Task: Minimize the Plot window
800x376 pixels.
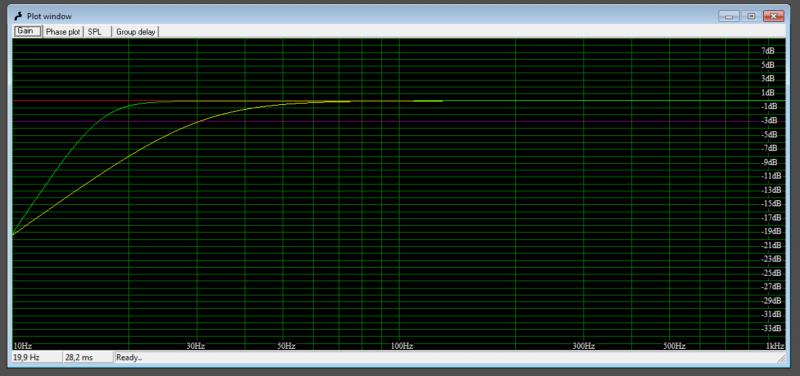Action: point(729,16)
